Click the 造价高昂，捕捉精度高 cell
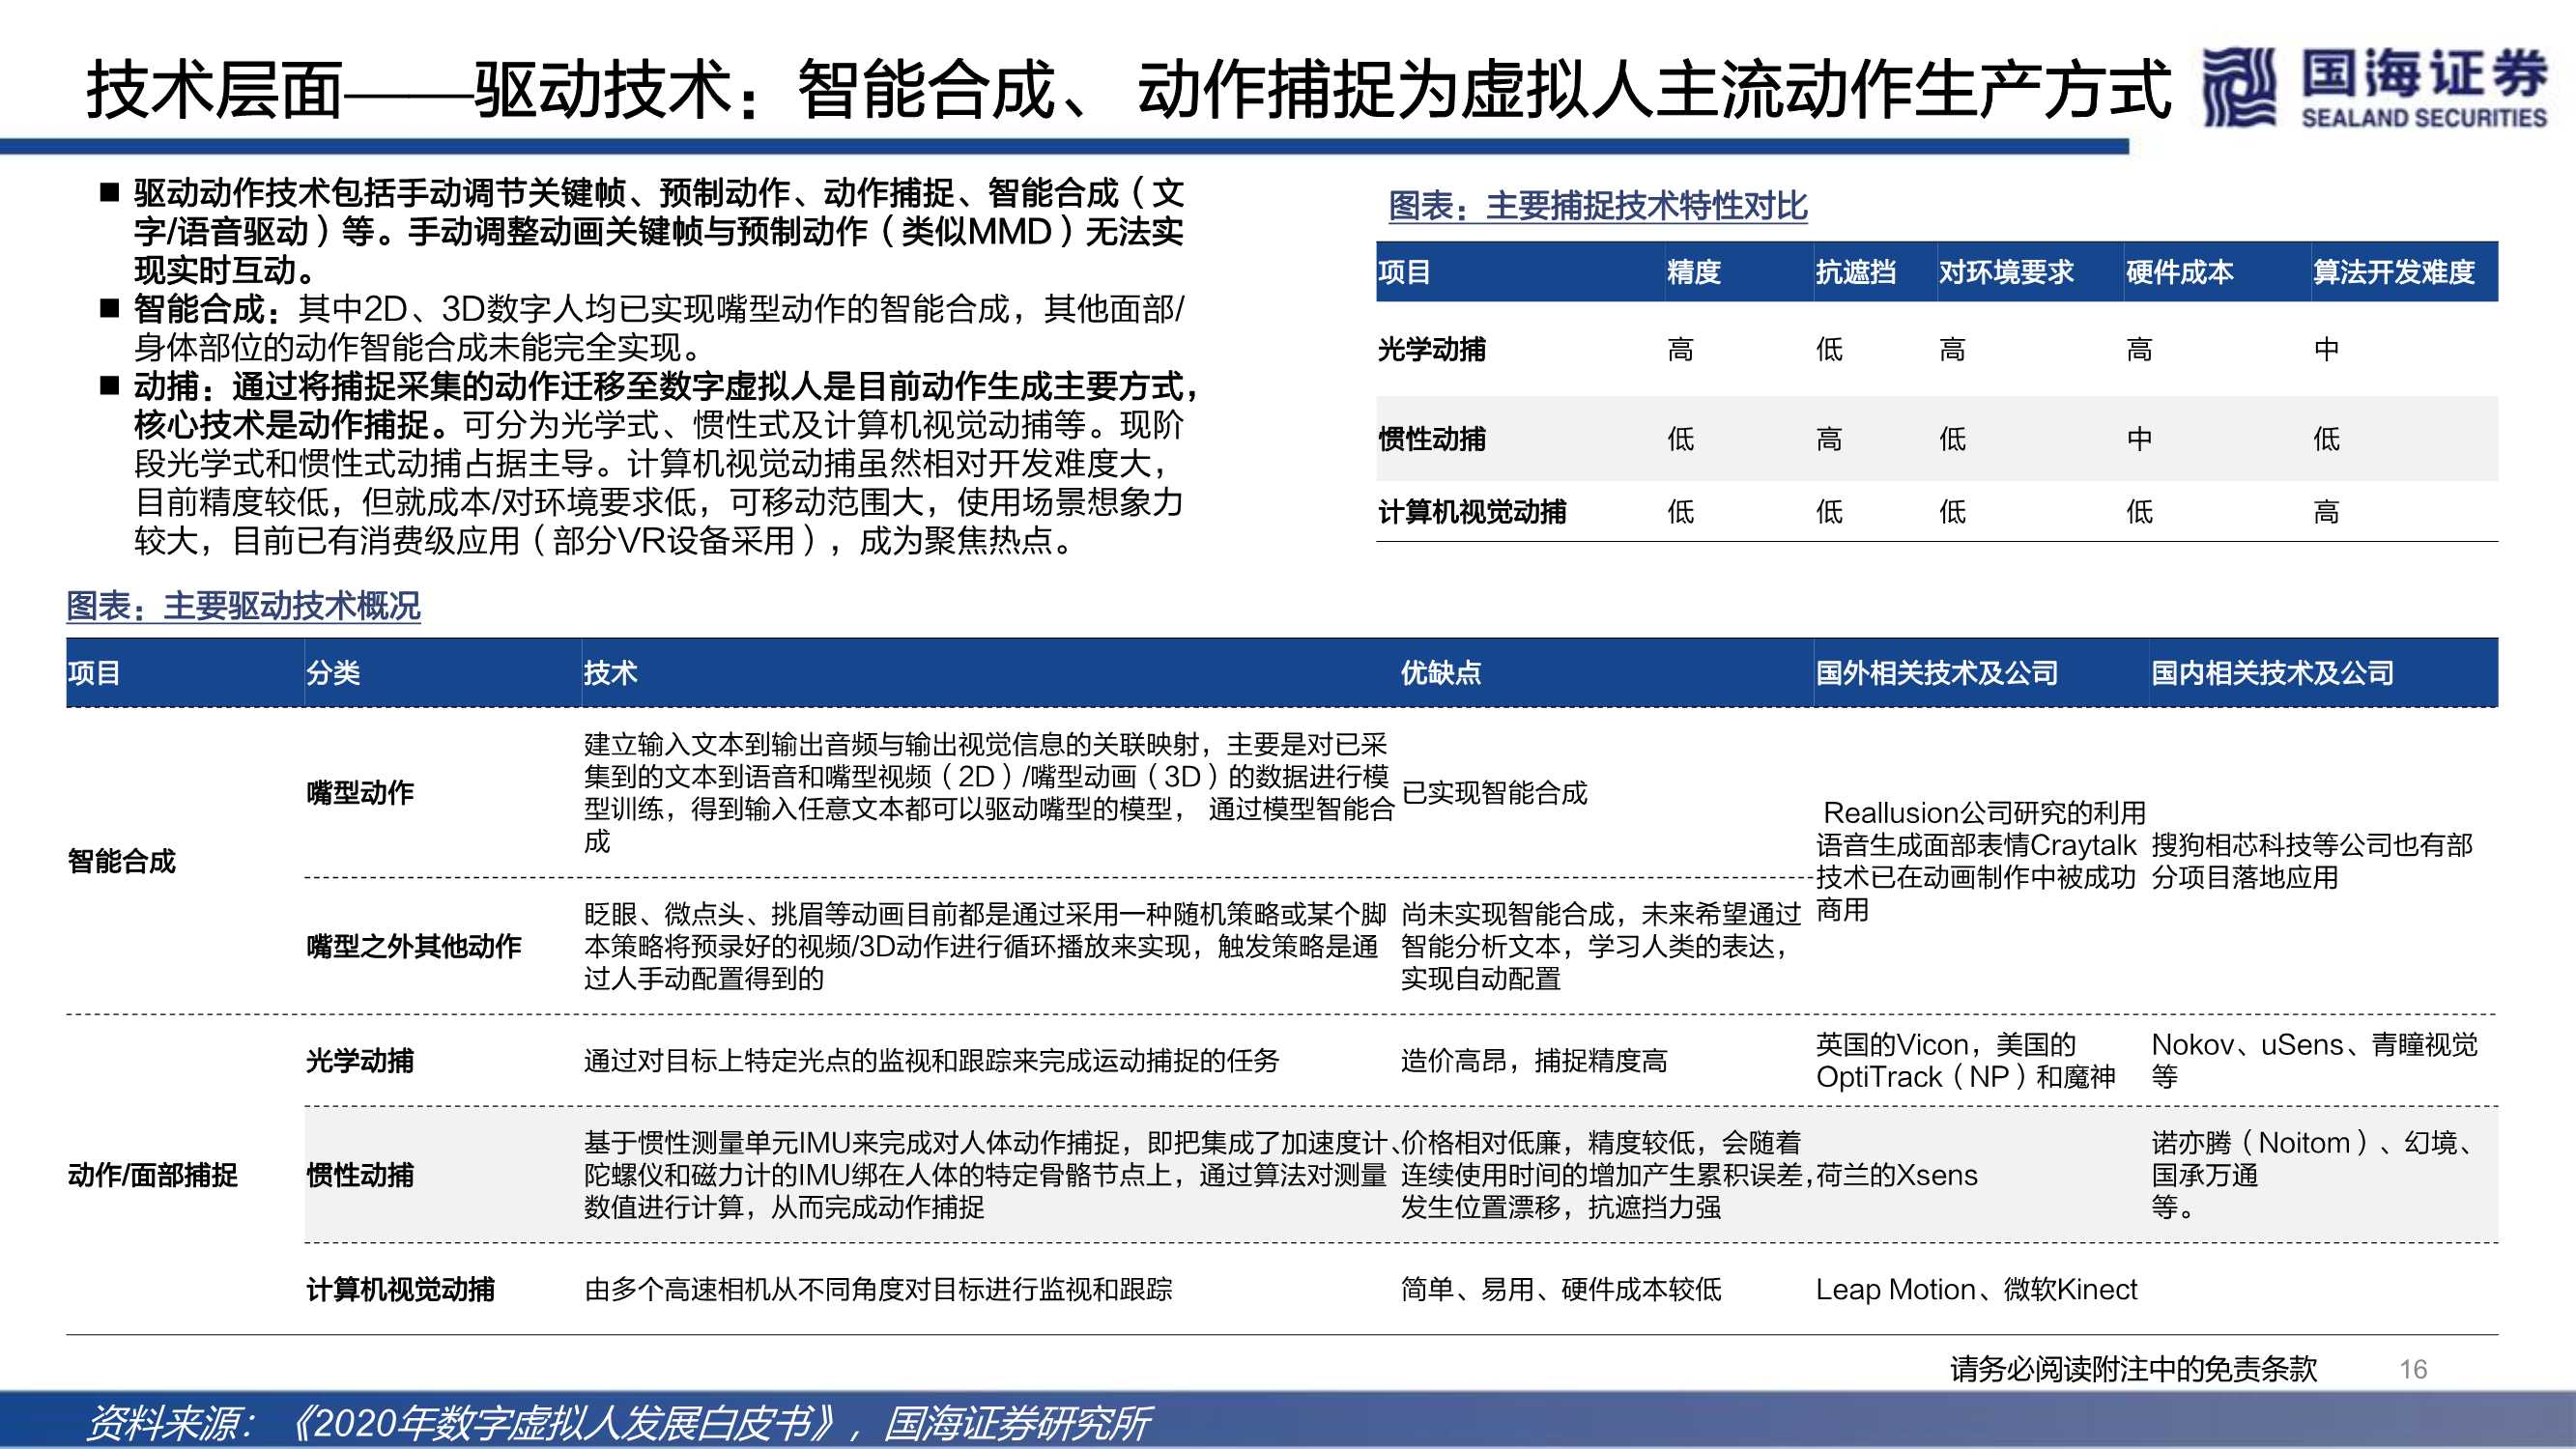Screen dimensions: 2576x1449 click(1534, 1061)
